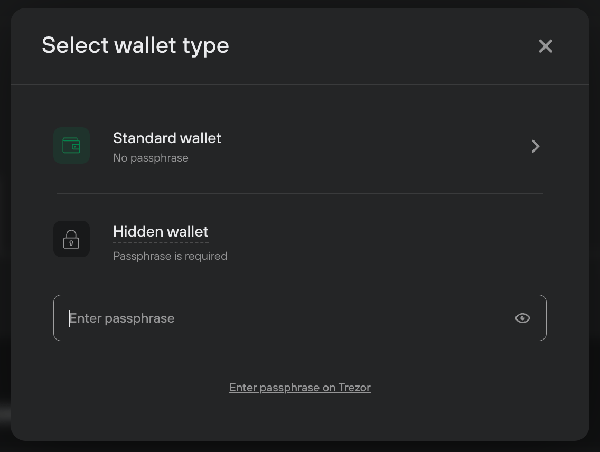The image size is (600, 452).
Task: Focus the Enter passphrase input field
Action: tap(300, 318)
